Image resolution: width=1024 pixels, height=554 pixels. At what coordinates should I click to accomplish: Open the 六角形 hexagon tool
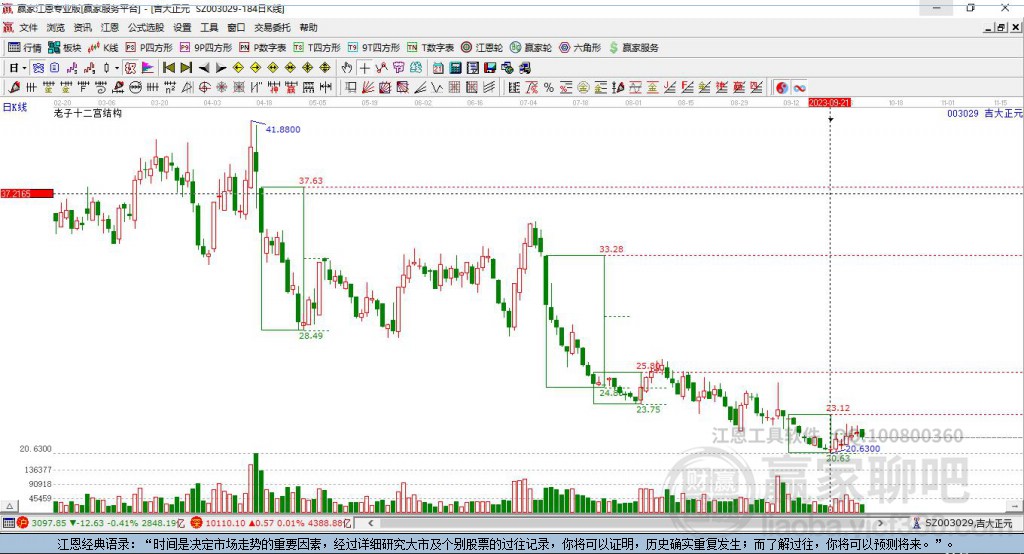[x=580, y=48]
